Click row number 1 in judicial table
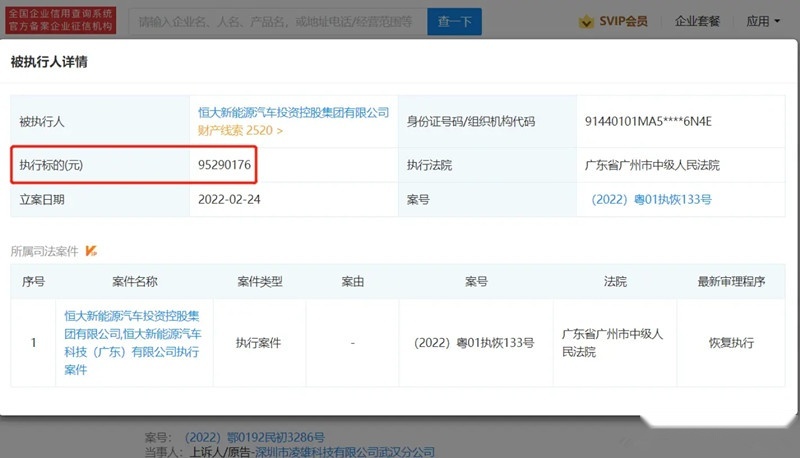The height and width of the screenshot is (458, 800). tap(33, 343)
